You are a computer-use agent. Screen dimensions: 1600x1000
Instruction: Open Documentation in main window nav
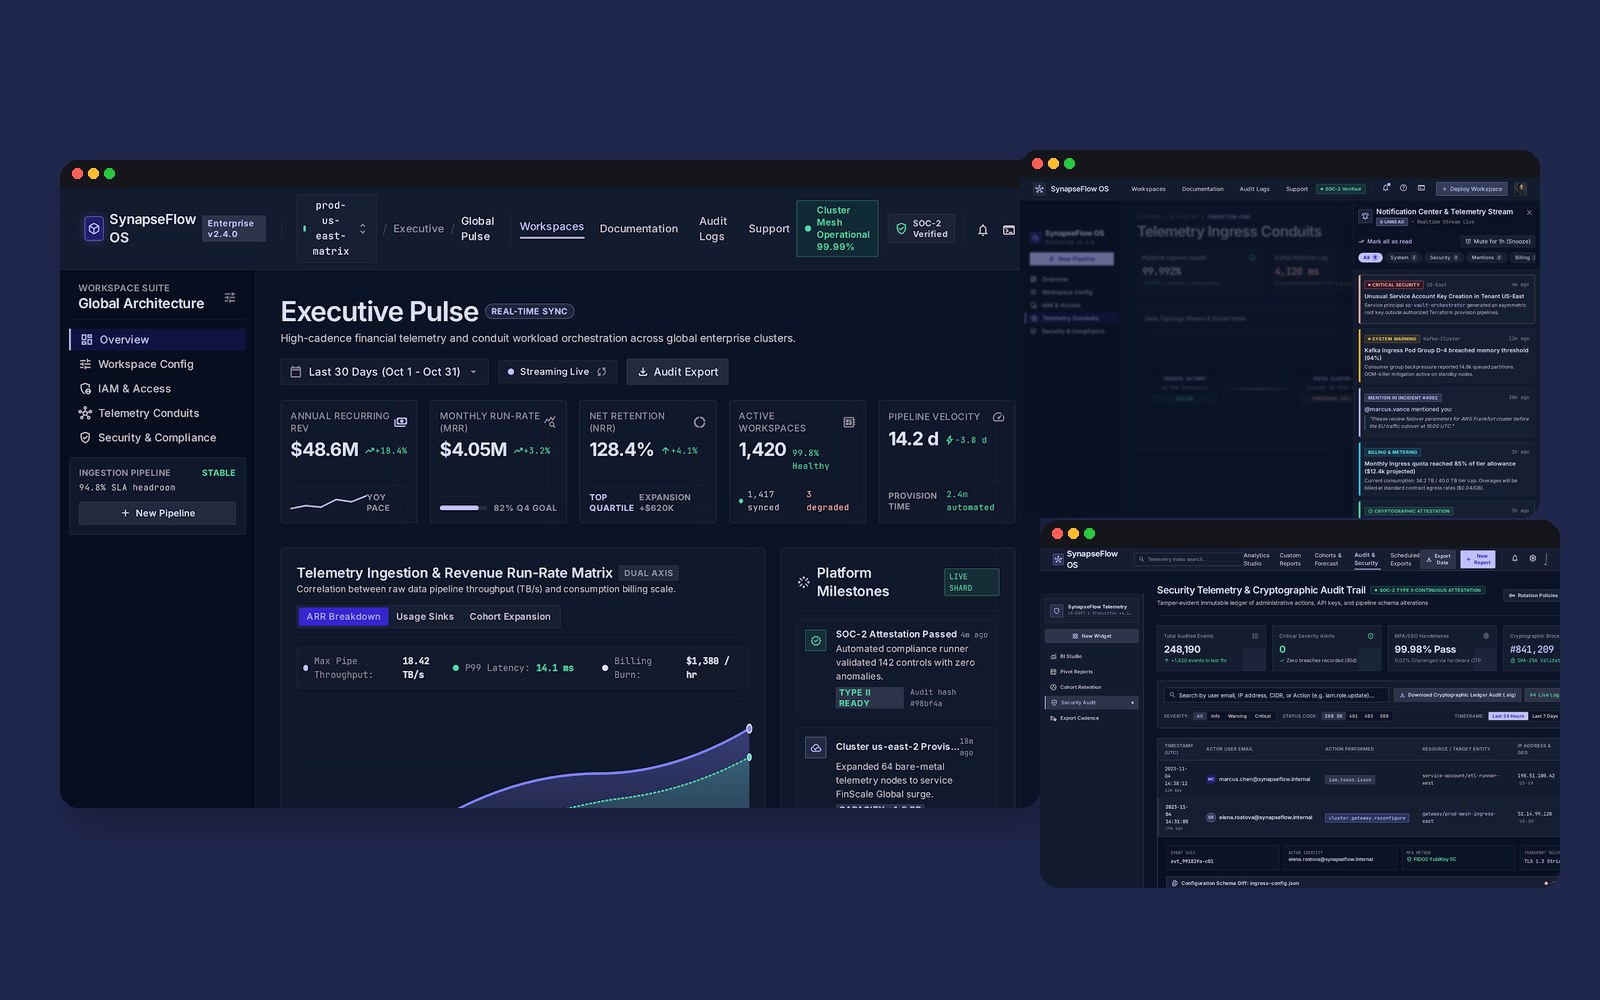coord(638,229)
